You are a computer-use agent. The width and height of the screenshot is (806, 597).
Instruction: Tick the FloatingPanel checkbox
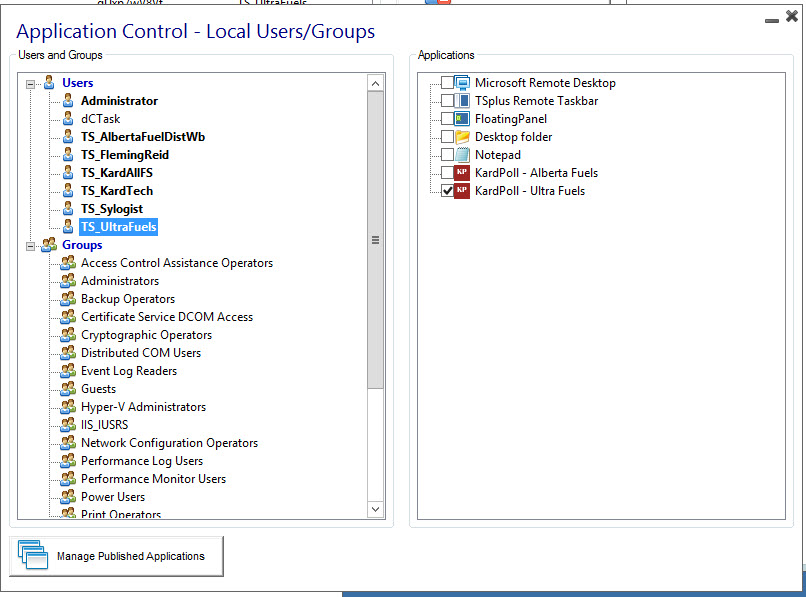click(x=447, y=119)
